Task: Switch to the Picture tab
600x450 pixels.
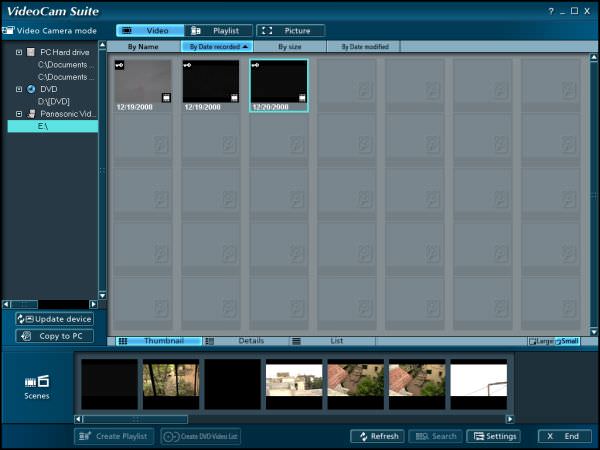Action: (291, 31)
